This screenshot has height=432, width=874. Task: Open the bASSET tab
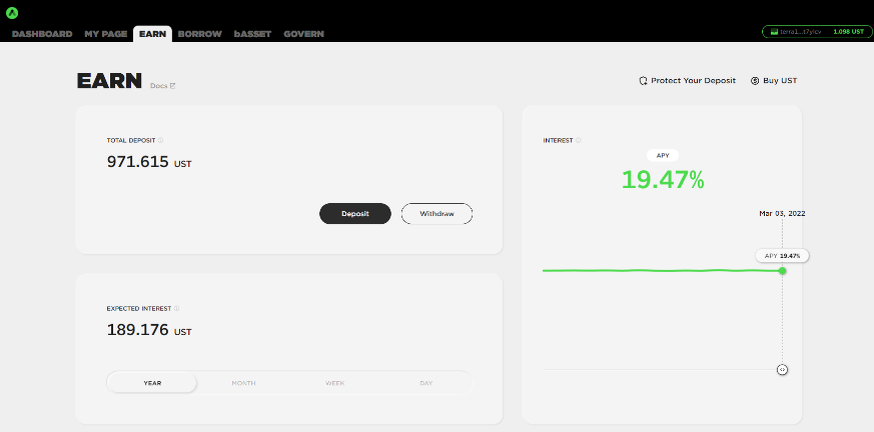click(253, 34)
